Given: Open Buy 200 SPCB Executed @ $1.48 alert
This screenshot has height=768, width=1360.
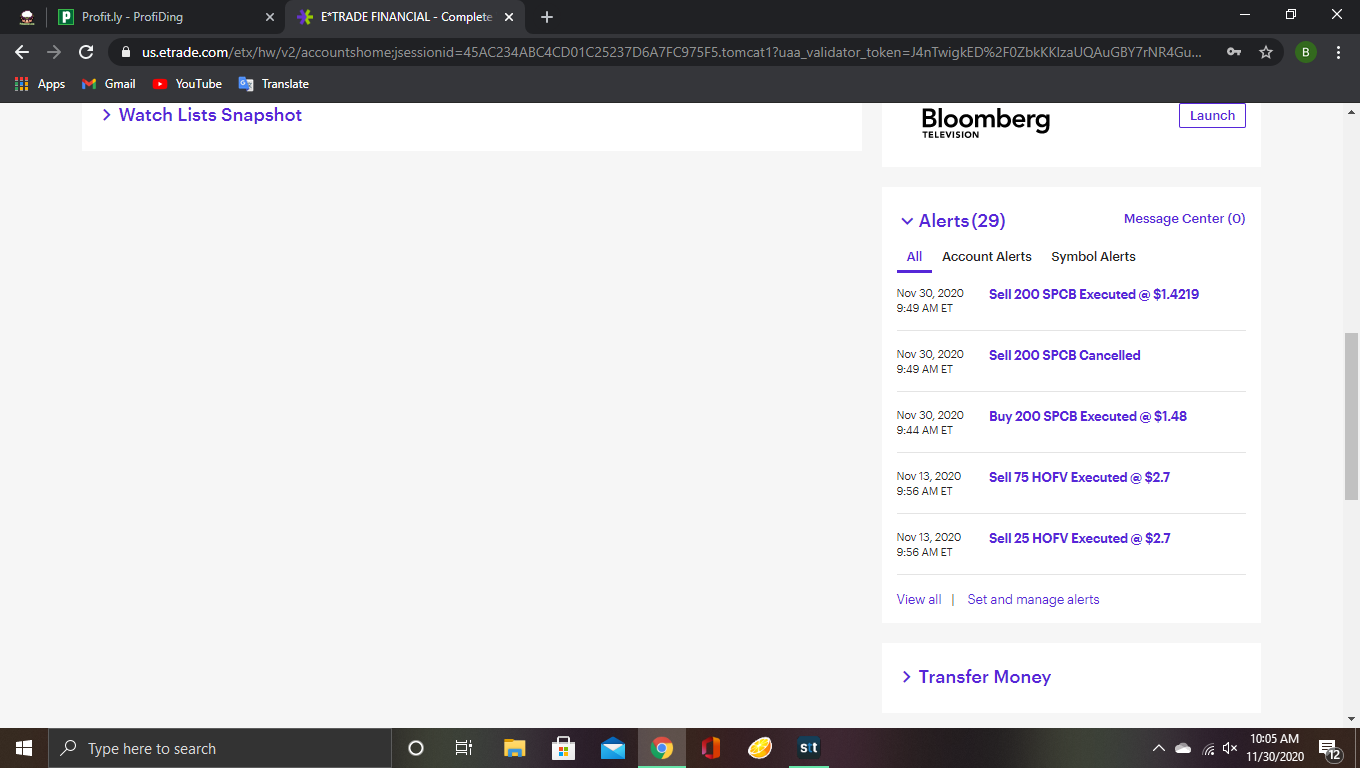Looking at the screenshot, I should (x=1088, y=416).
